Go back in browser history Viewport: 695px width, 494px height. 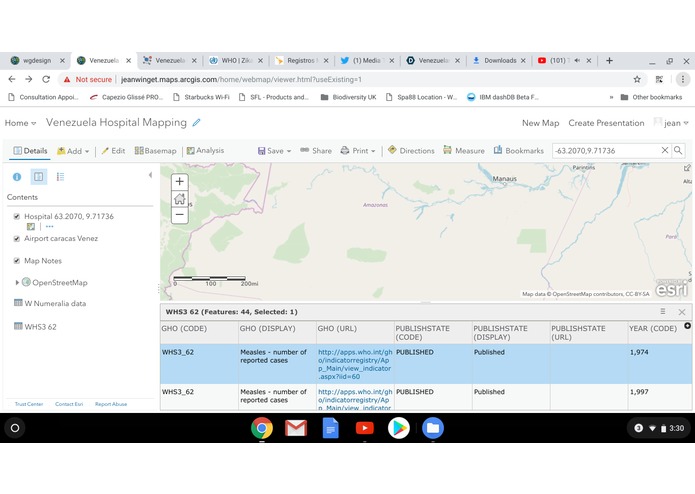(12, 79)
